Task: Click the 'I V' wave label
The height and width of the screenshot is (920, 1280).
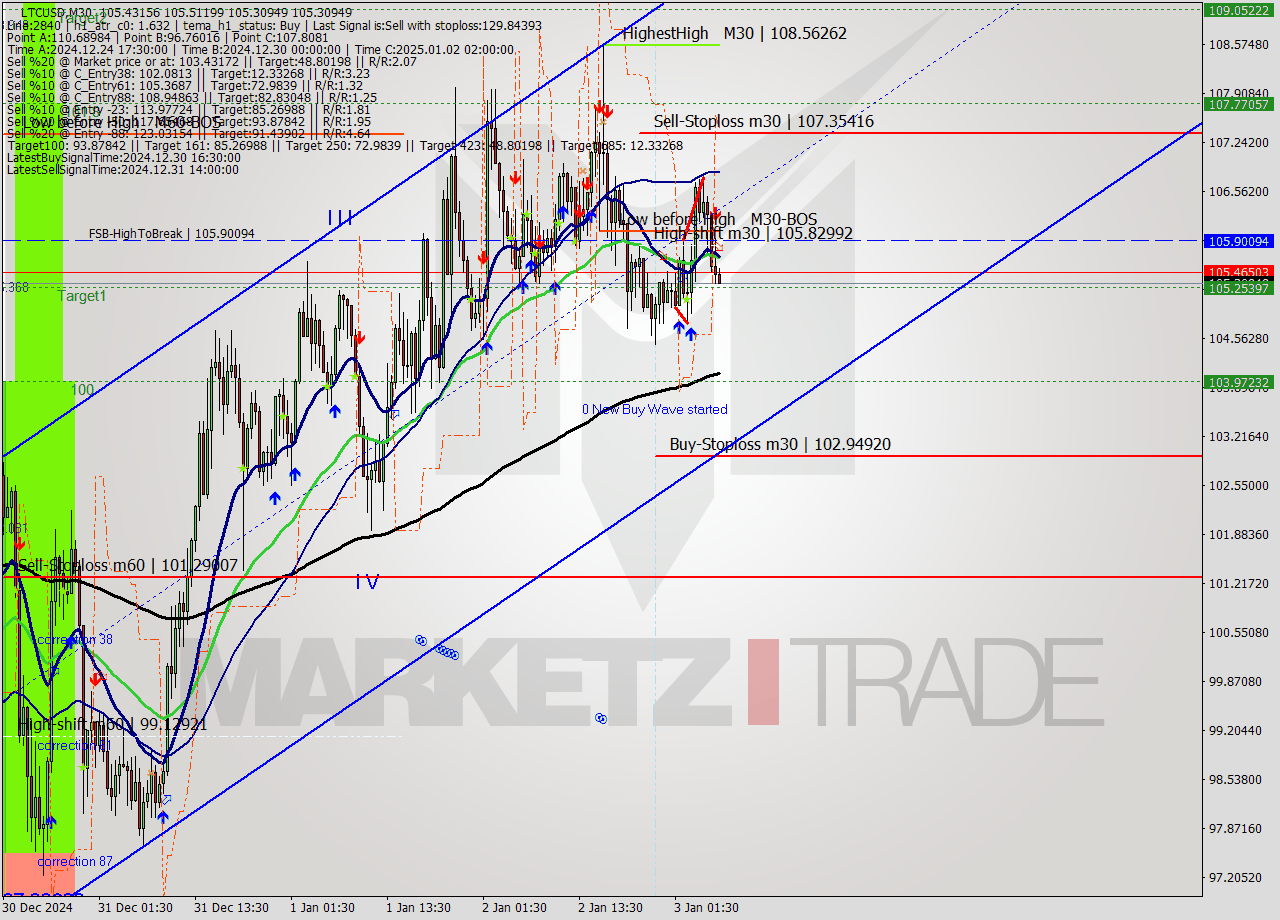Action: point(367,581)
